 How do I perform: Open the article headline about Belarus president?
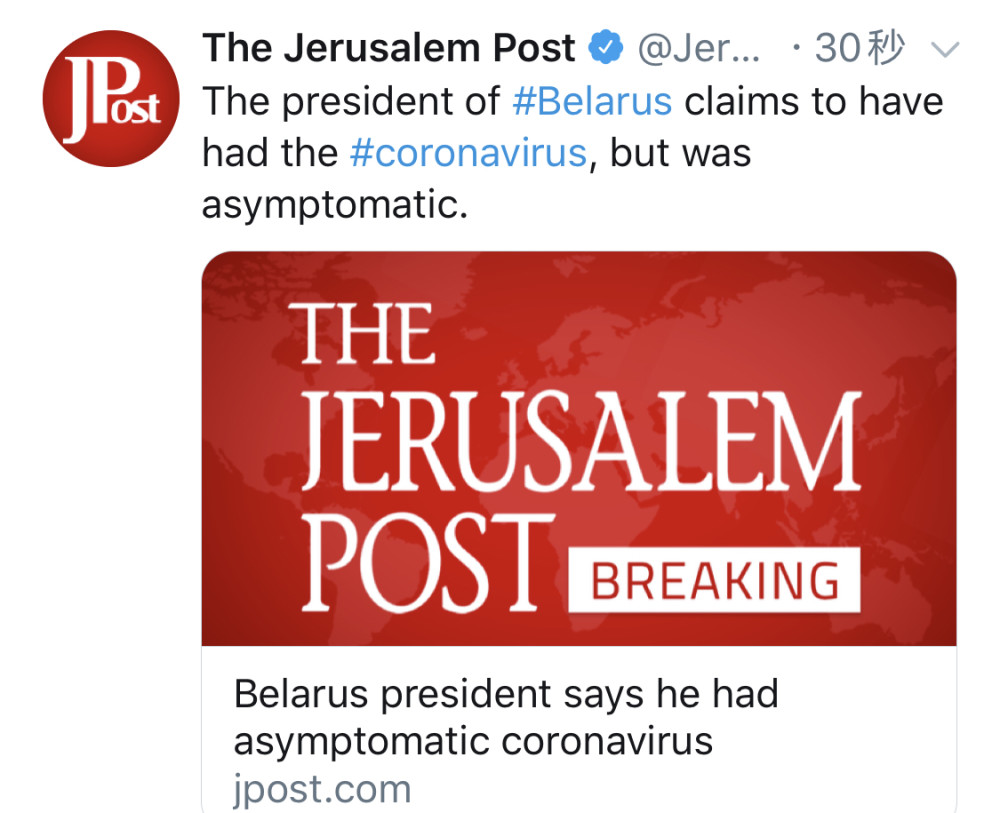pyautogui.click(x=506, y=718)
